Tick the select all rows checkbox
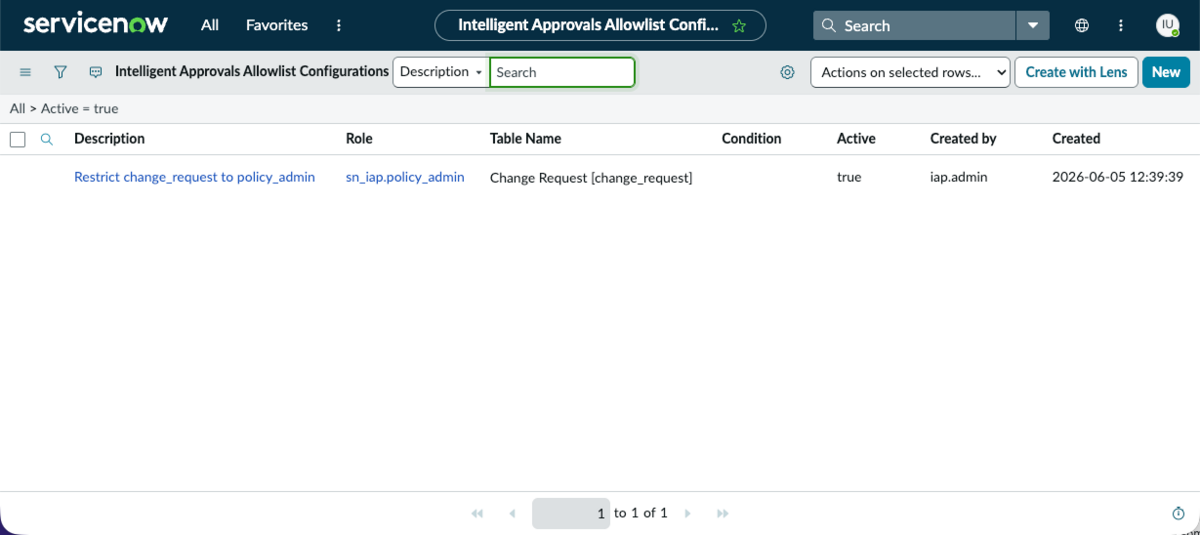The height and width of the screenshot is (535, 1200). click(x=17, y=139)
